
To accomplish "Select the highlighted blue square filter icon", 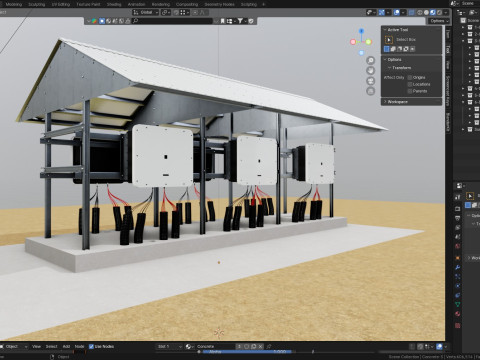I will [102, 21].
